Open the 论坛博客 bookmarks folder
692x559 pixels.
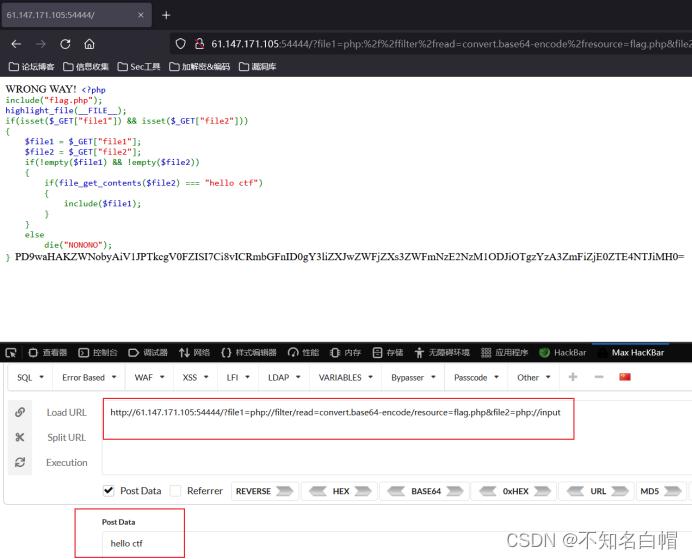[x=31, y=67]
